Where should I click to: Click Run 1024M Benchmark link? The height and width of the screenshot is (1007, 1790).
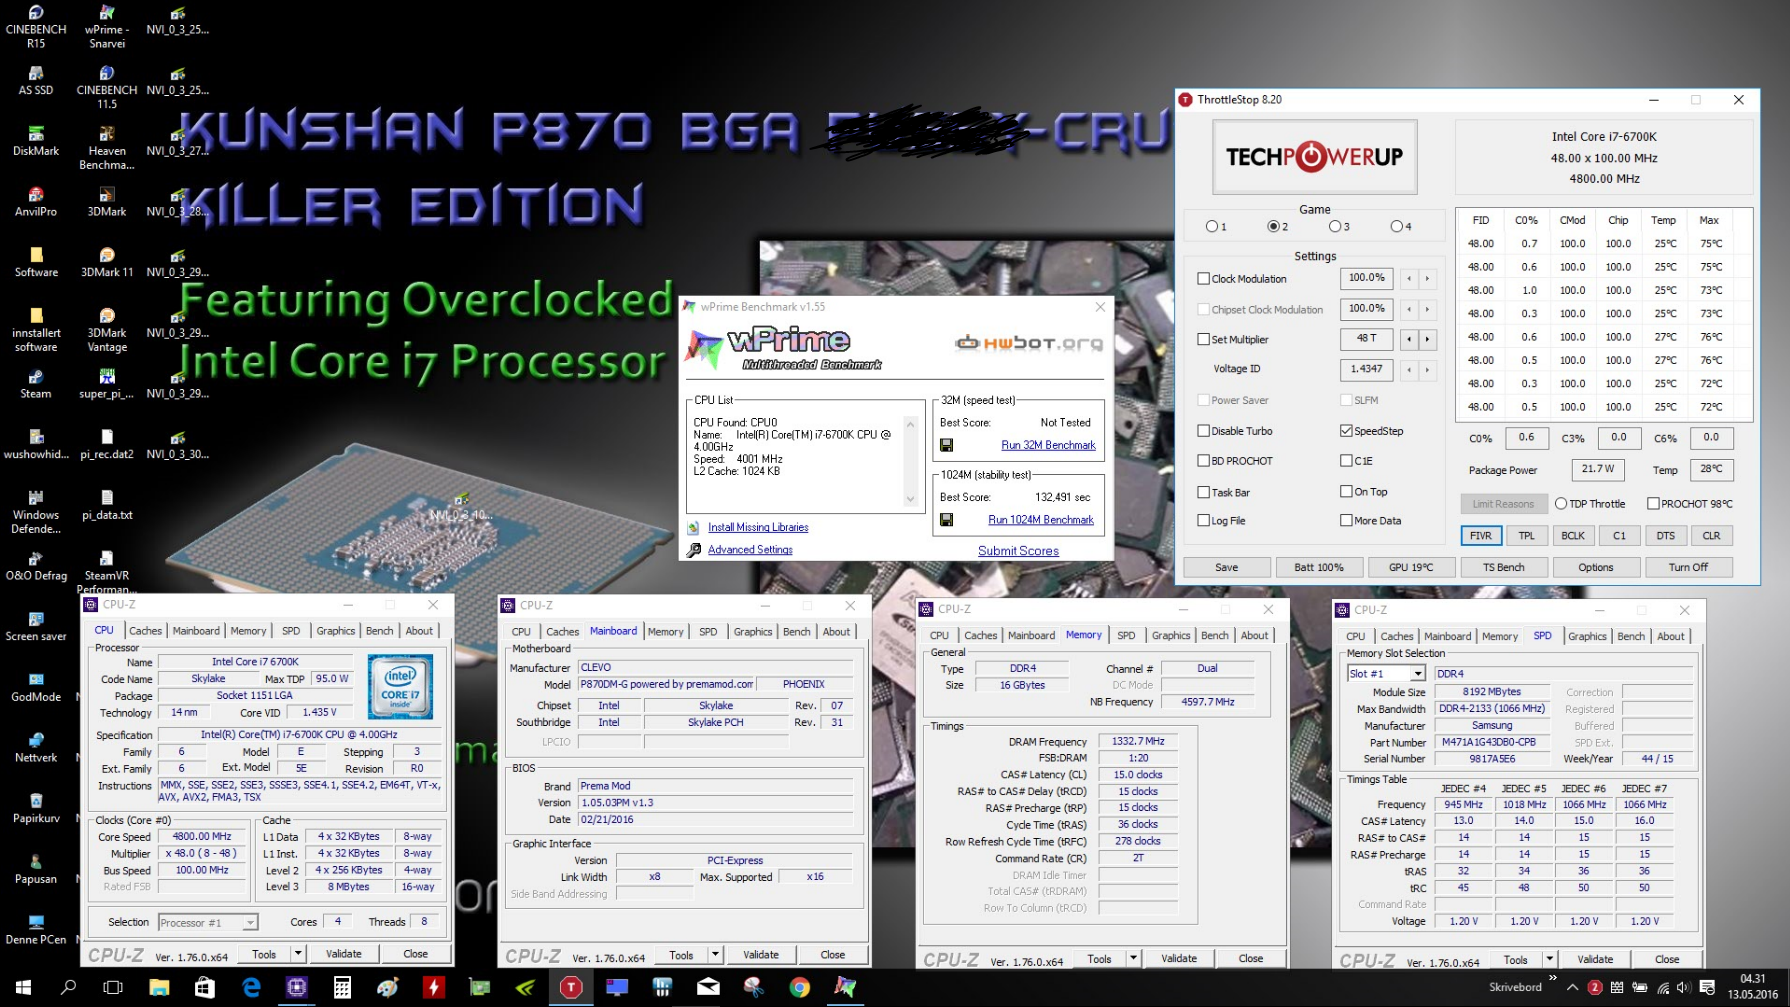tap(1041, 520)
